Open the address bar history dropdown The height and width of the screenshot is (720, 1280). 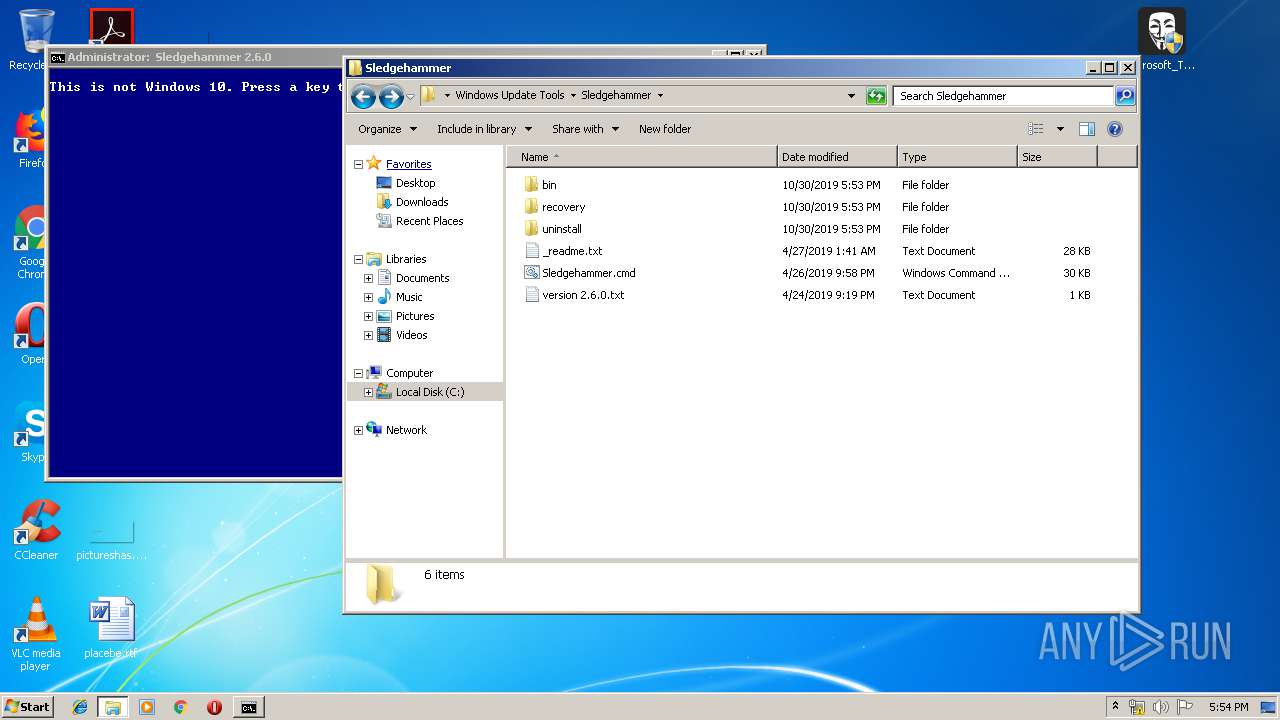pyautogui.click(x=851, y=96)
